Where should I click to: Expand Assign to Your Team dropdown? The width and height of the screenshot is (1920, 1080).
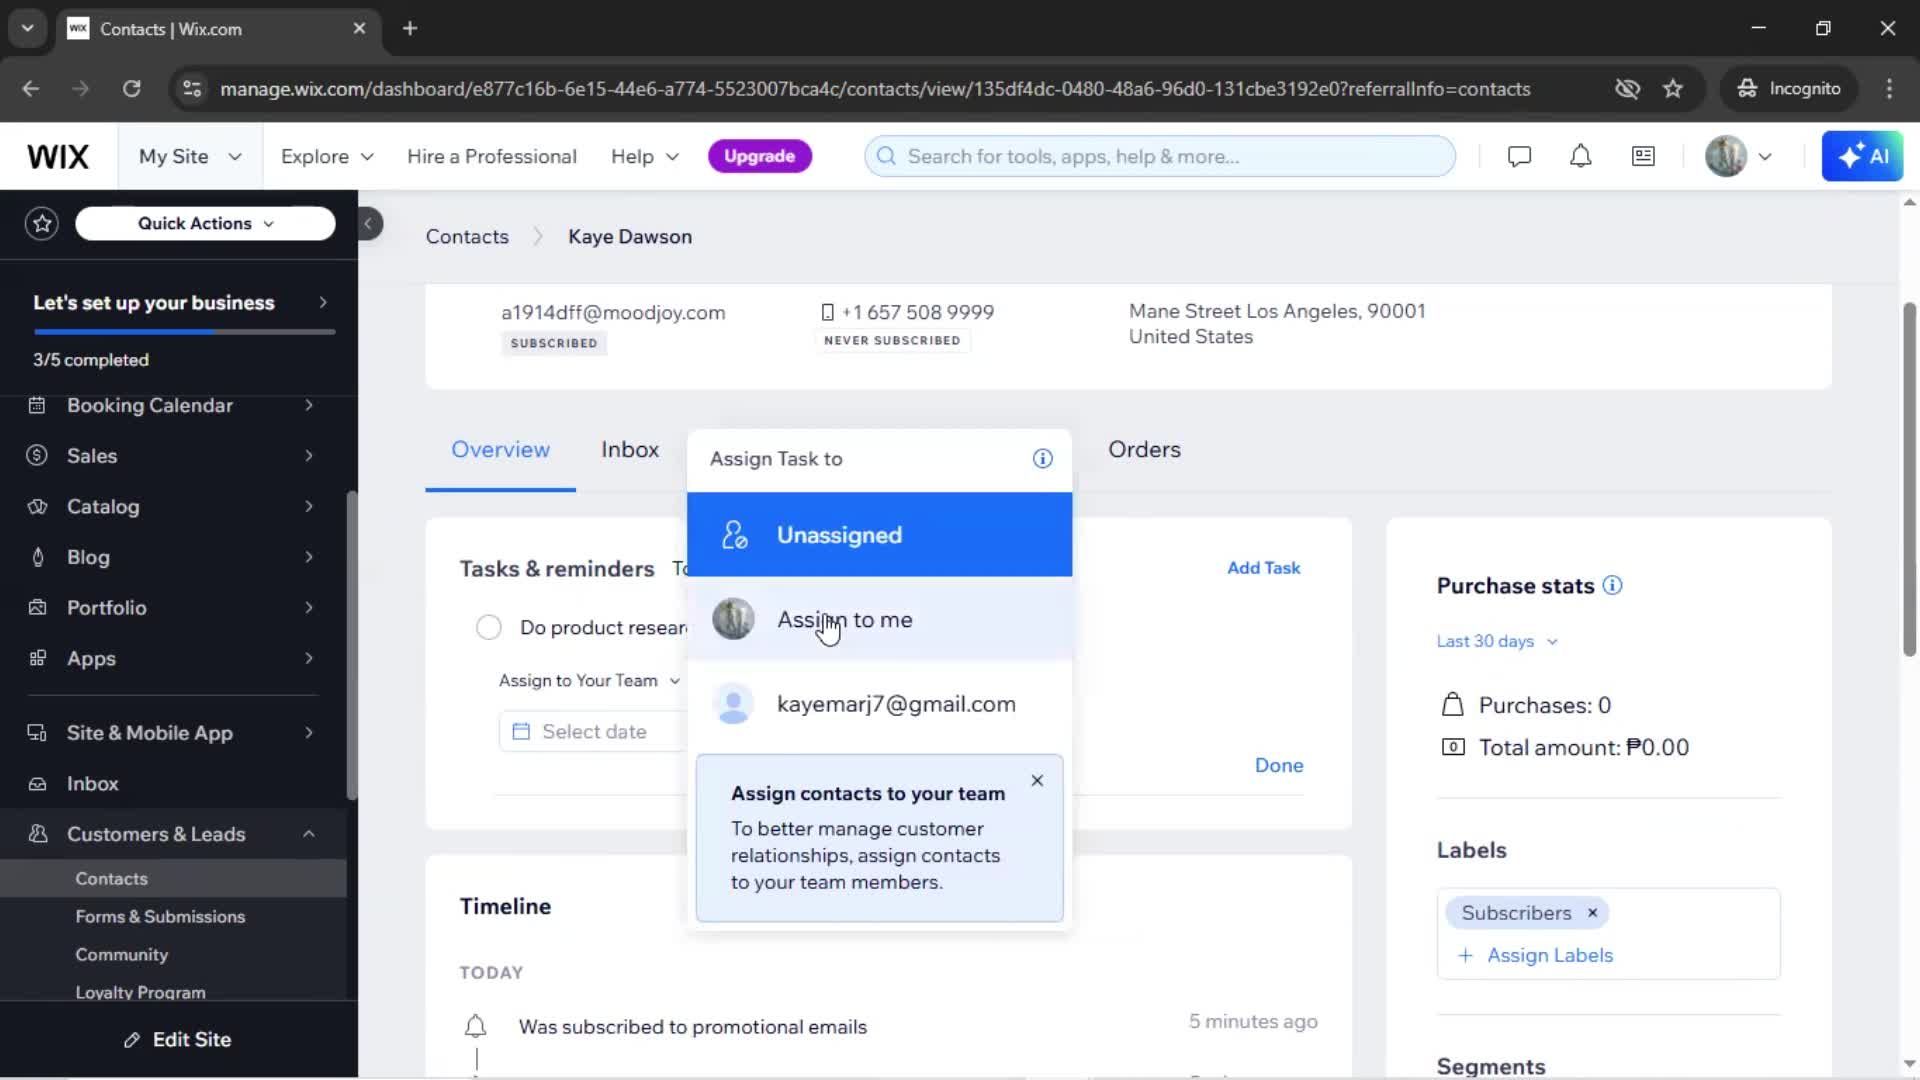point(590,681)
